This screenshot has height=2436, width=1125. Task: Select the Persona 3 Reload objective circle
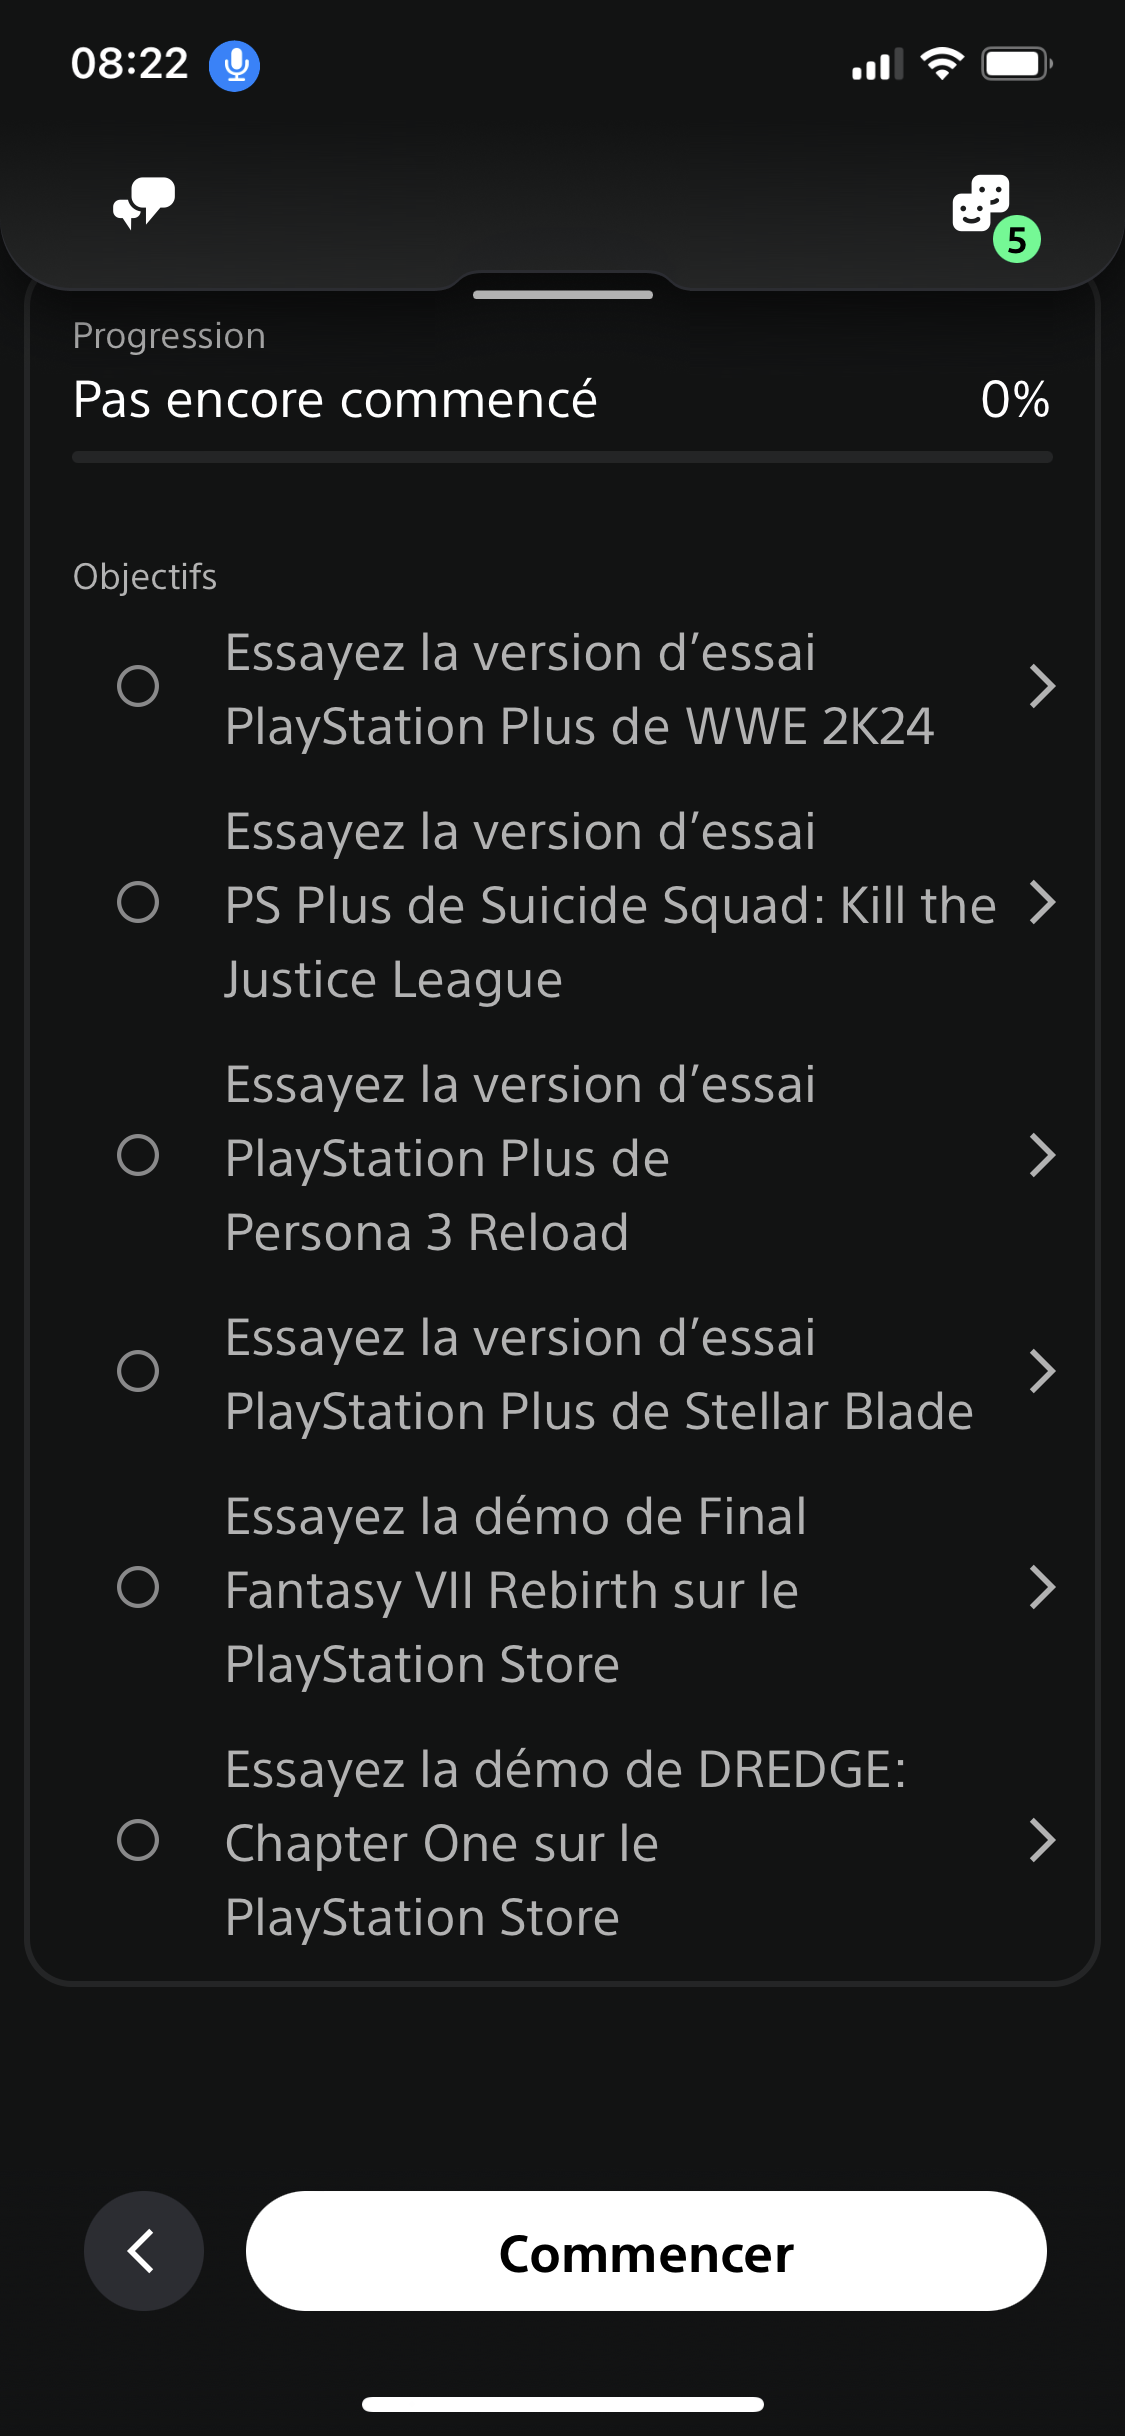pos(138,1156)
